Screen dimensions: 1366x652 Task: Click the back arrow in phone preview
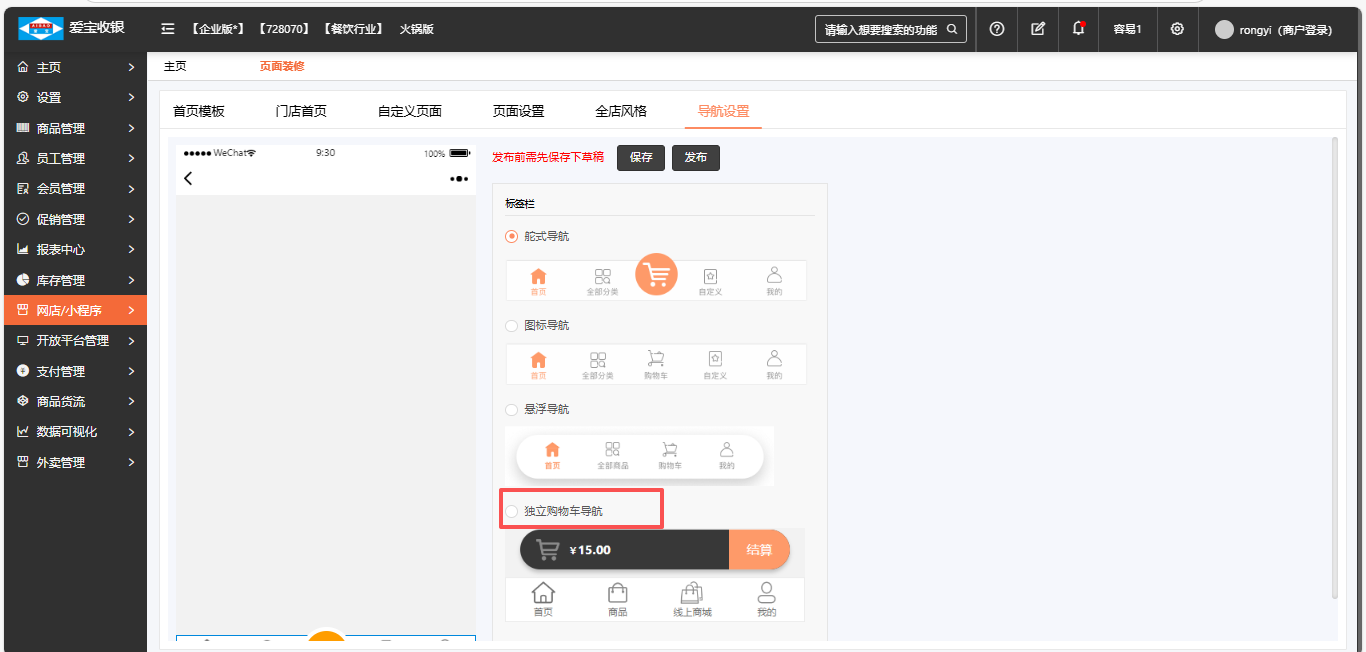pos(188,179)
